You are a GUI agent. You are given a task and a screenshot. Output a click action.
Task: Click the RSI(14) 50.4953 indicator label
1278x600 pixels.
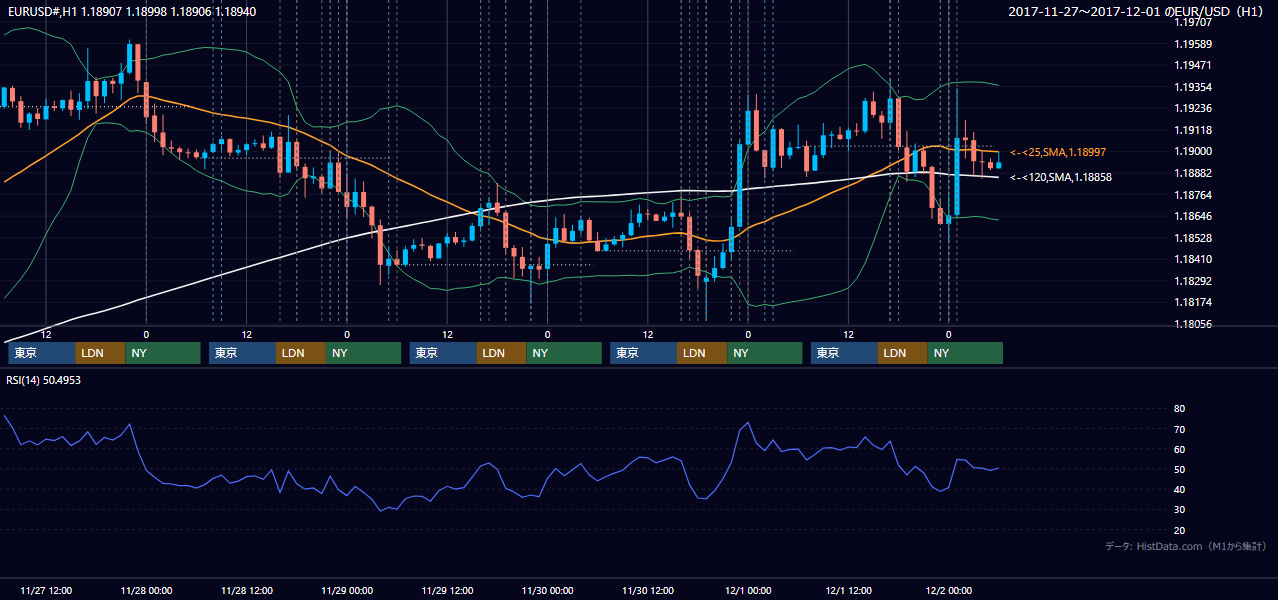(x=44, y=380)
